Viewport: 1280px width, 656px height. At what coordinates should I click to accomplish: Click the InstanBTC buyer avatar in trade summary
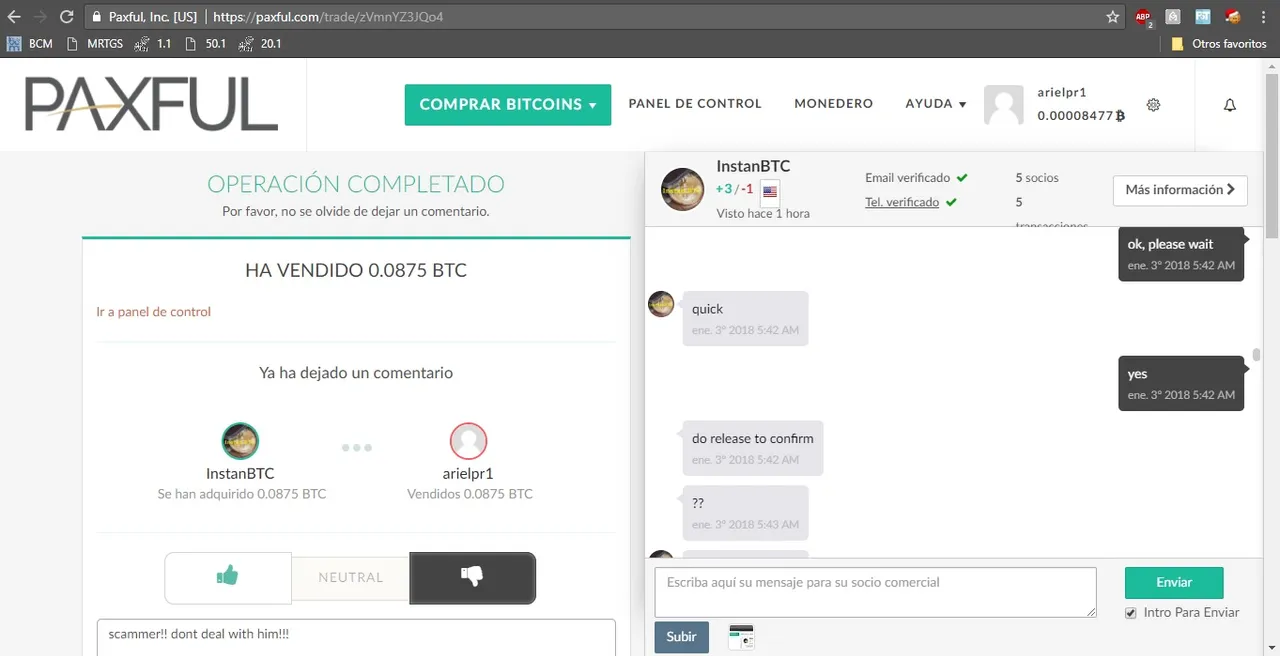click(x=240, y=441)
